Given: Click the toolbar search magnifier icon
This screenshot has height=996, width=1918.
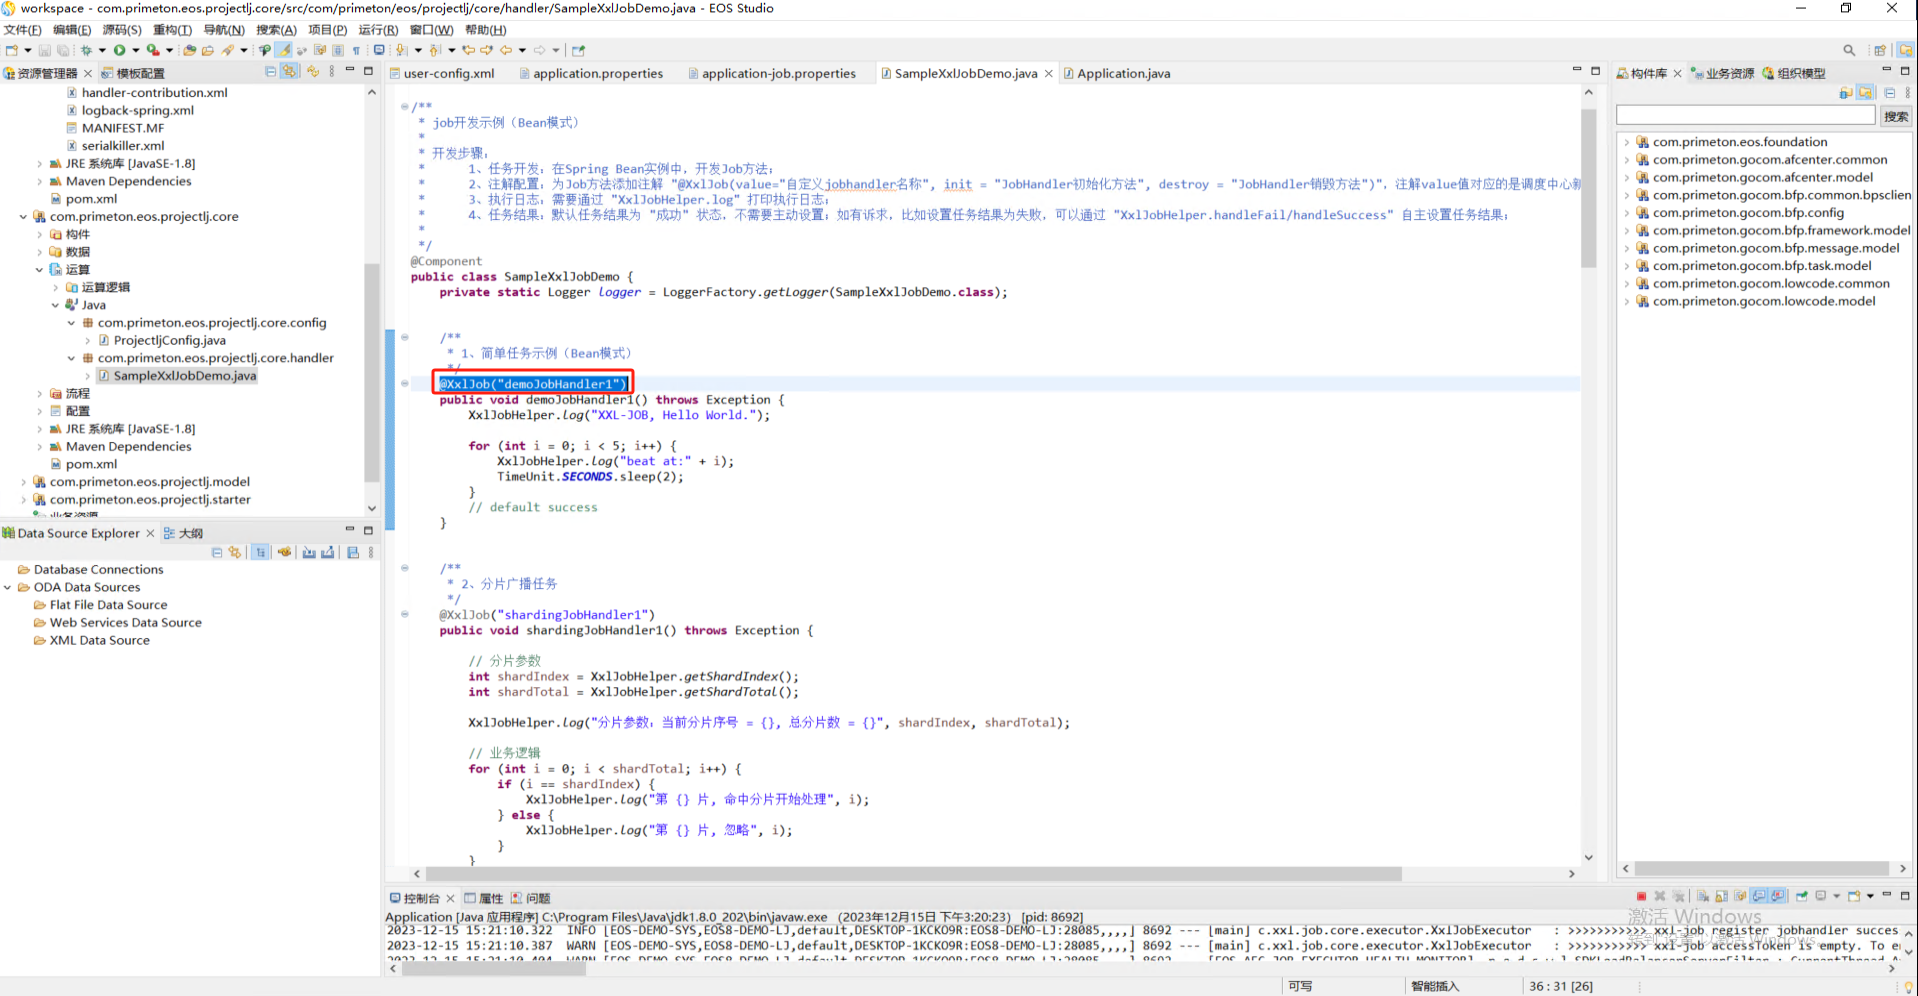Looking at the screenshot, I should click(x=1849, y=50).
